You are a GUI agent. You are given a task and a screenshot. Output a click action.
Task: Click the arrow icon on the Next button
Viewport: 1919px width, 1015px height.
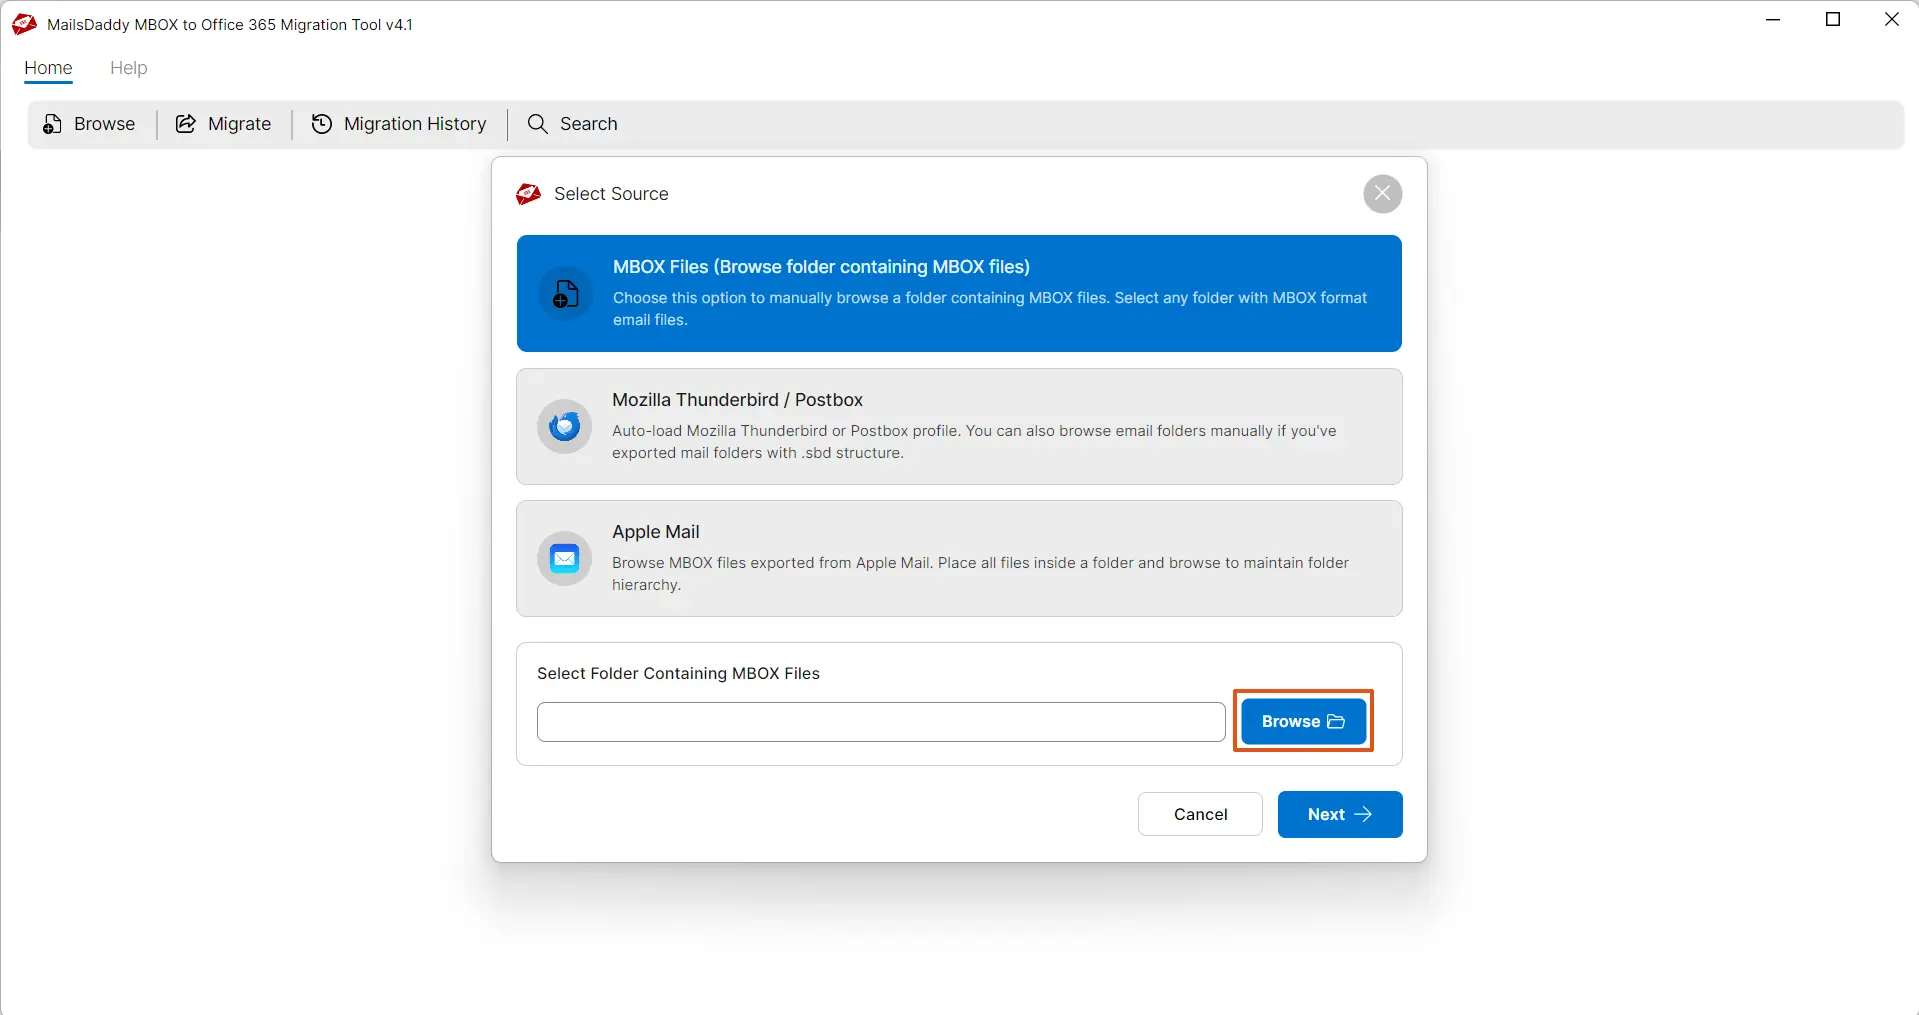pos(1362,814)
